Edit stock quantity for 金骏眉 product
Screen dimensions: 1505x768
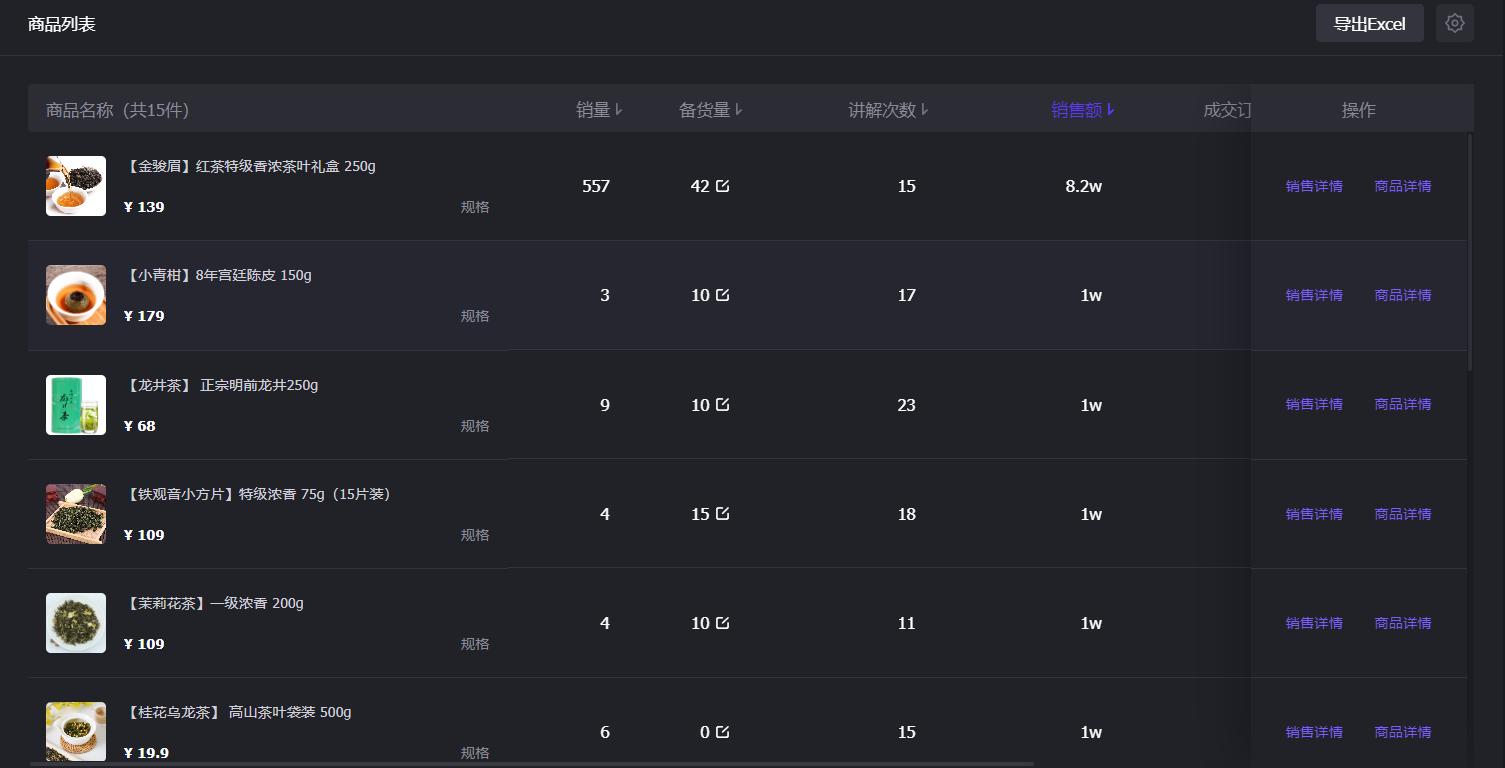click(x=723, y=186)
